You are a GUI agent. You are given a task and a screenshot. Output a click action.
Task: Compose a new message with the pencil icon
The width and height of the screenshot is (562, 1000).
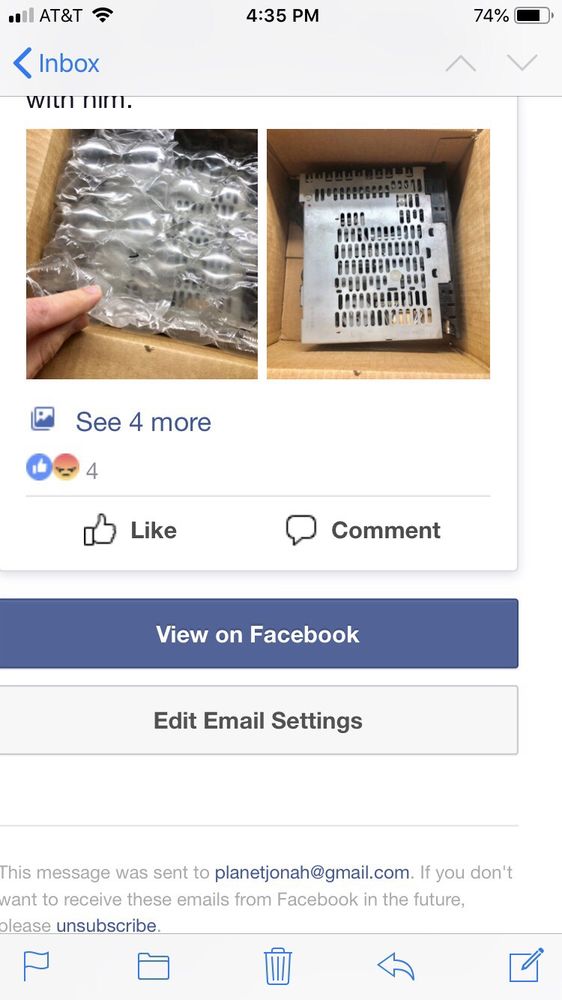[526, 965]
